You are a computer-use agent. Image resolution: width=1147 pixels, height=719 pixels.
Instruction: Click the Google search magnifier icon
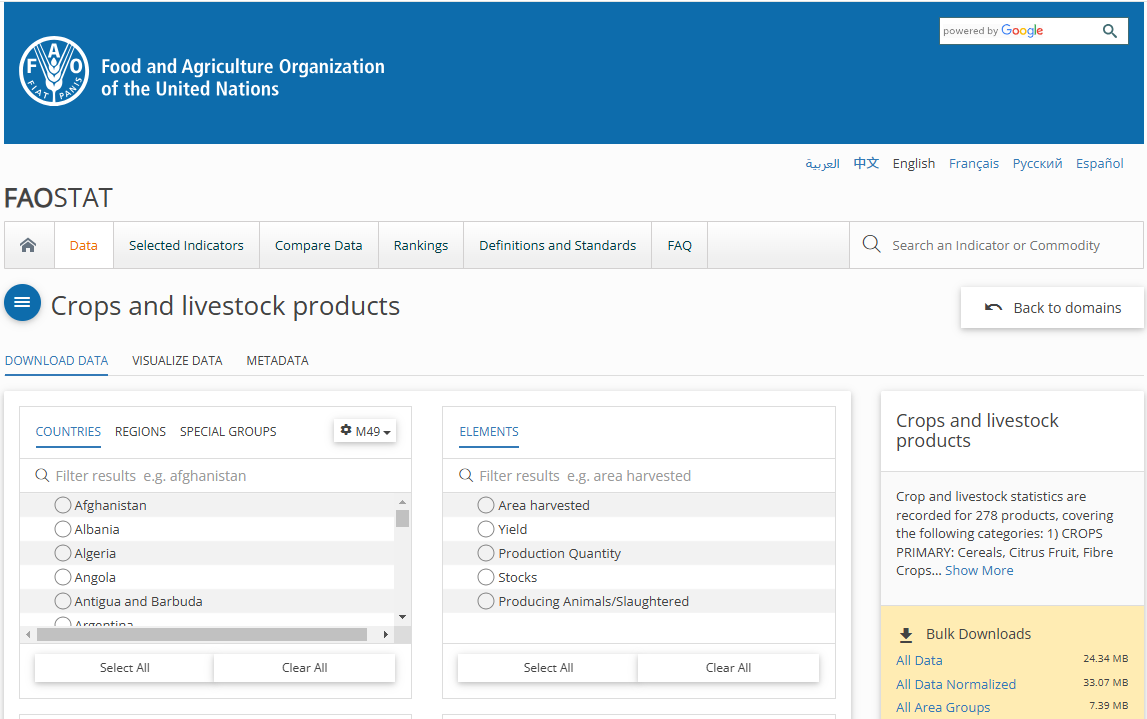point(1110,31)
